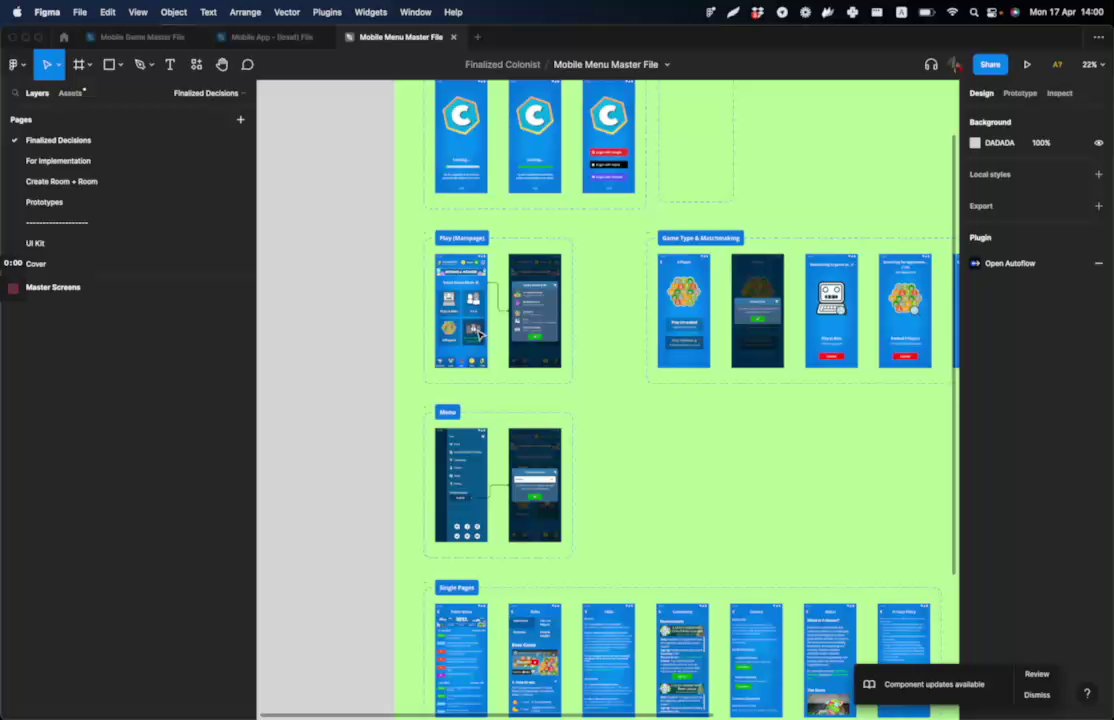Click the Share button

990,65
